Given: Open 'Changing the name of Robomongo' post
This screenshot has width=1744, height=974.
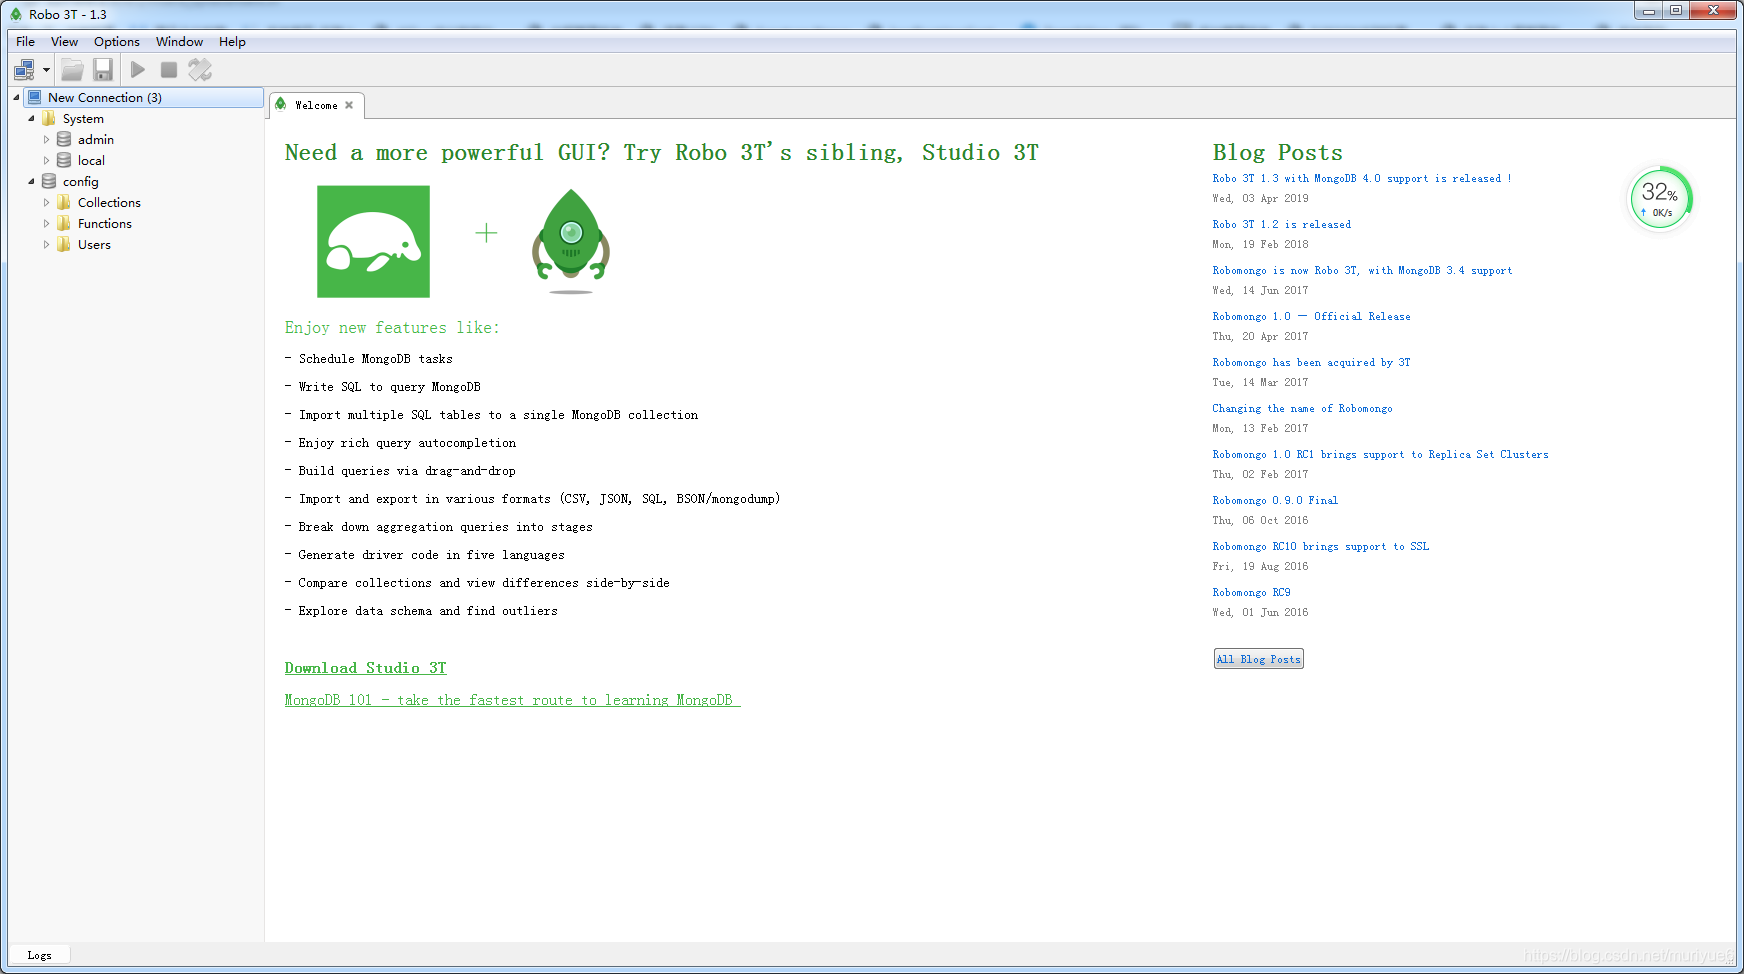Looking at the screenshot, I should point(1302,408).
